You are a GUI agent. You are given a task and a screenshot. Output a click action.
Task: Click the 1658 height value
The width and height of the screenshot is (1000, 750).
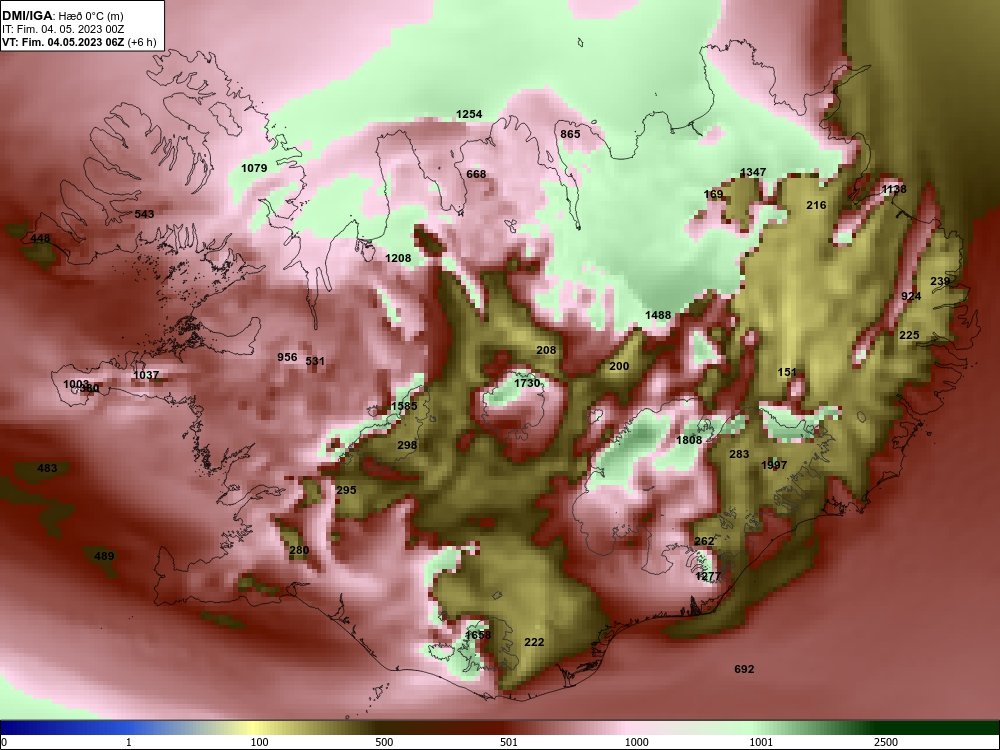coord(478,635)
